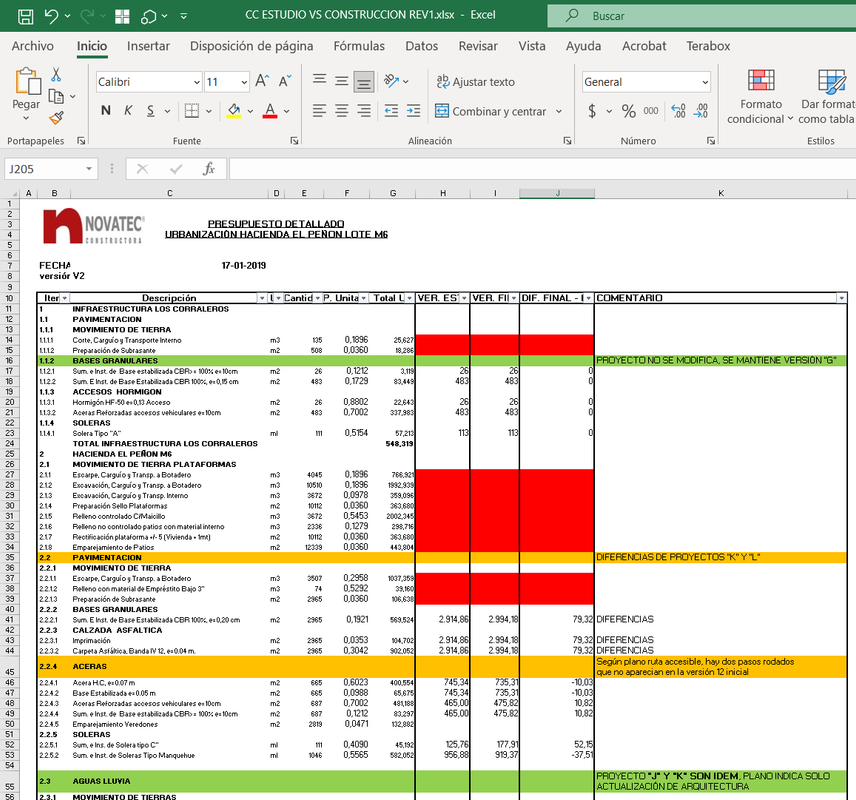Viewport: 856px width, 800px height.
Task: Apply yellow fill color bucket
Action: coord(234,111)
